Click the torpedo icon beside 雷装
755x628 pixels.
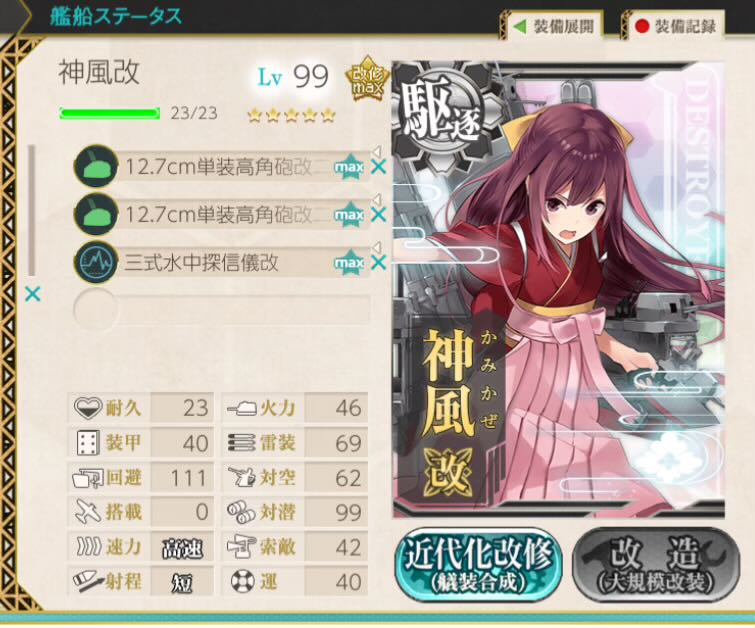241,443
